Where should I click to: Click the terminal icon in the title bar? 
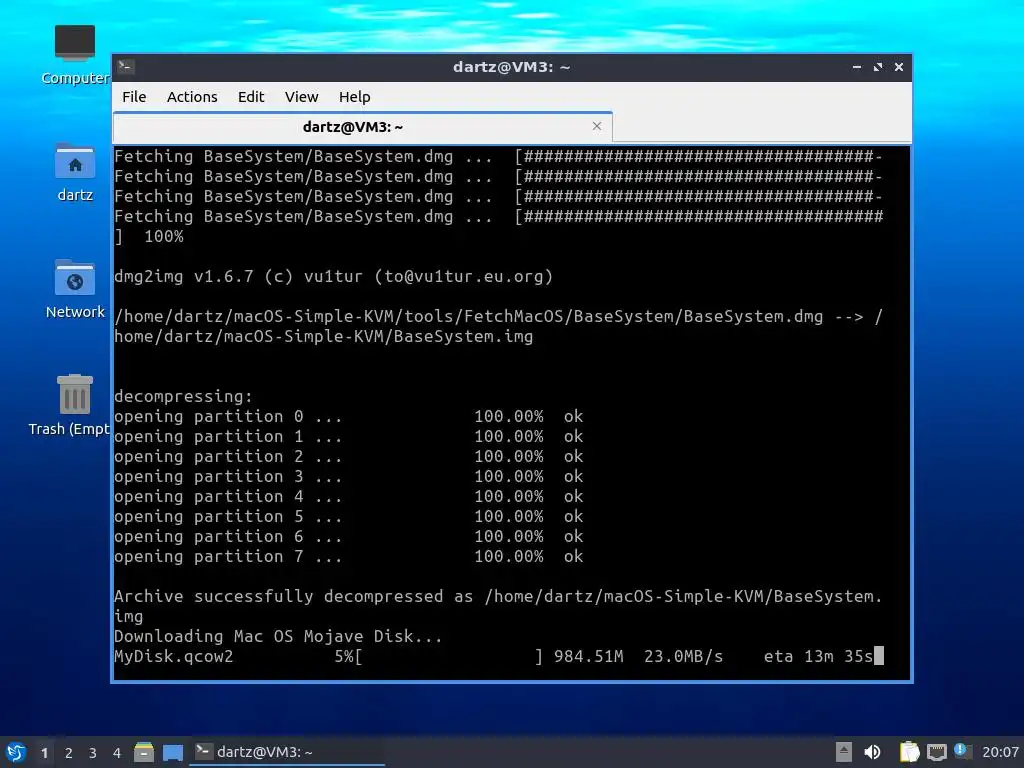(x=126, y=67)
